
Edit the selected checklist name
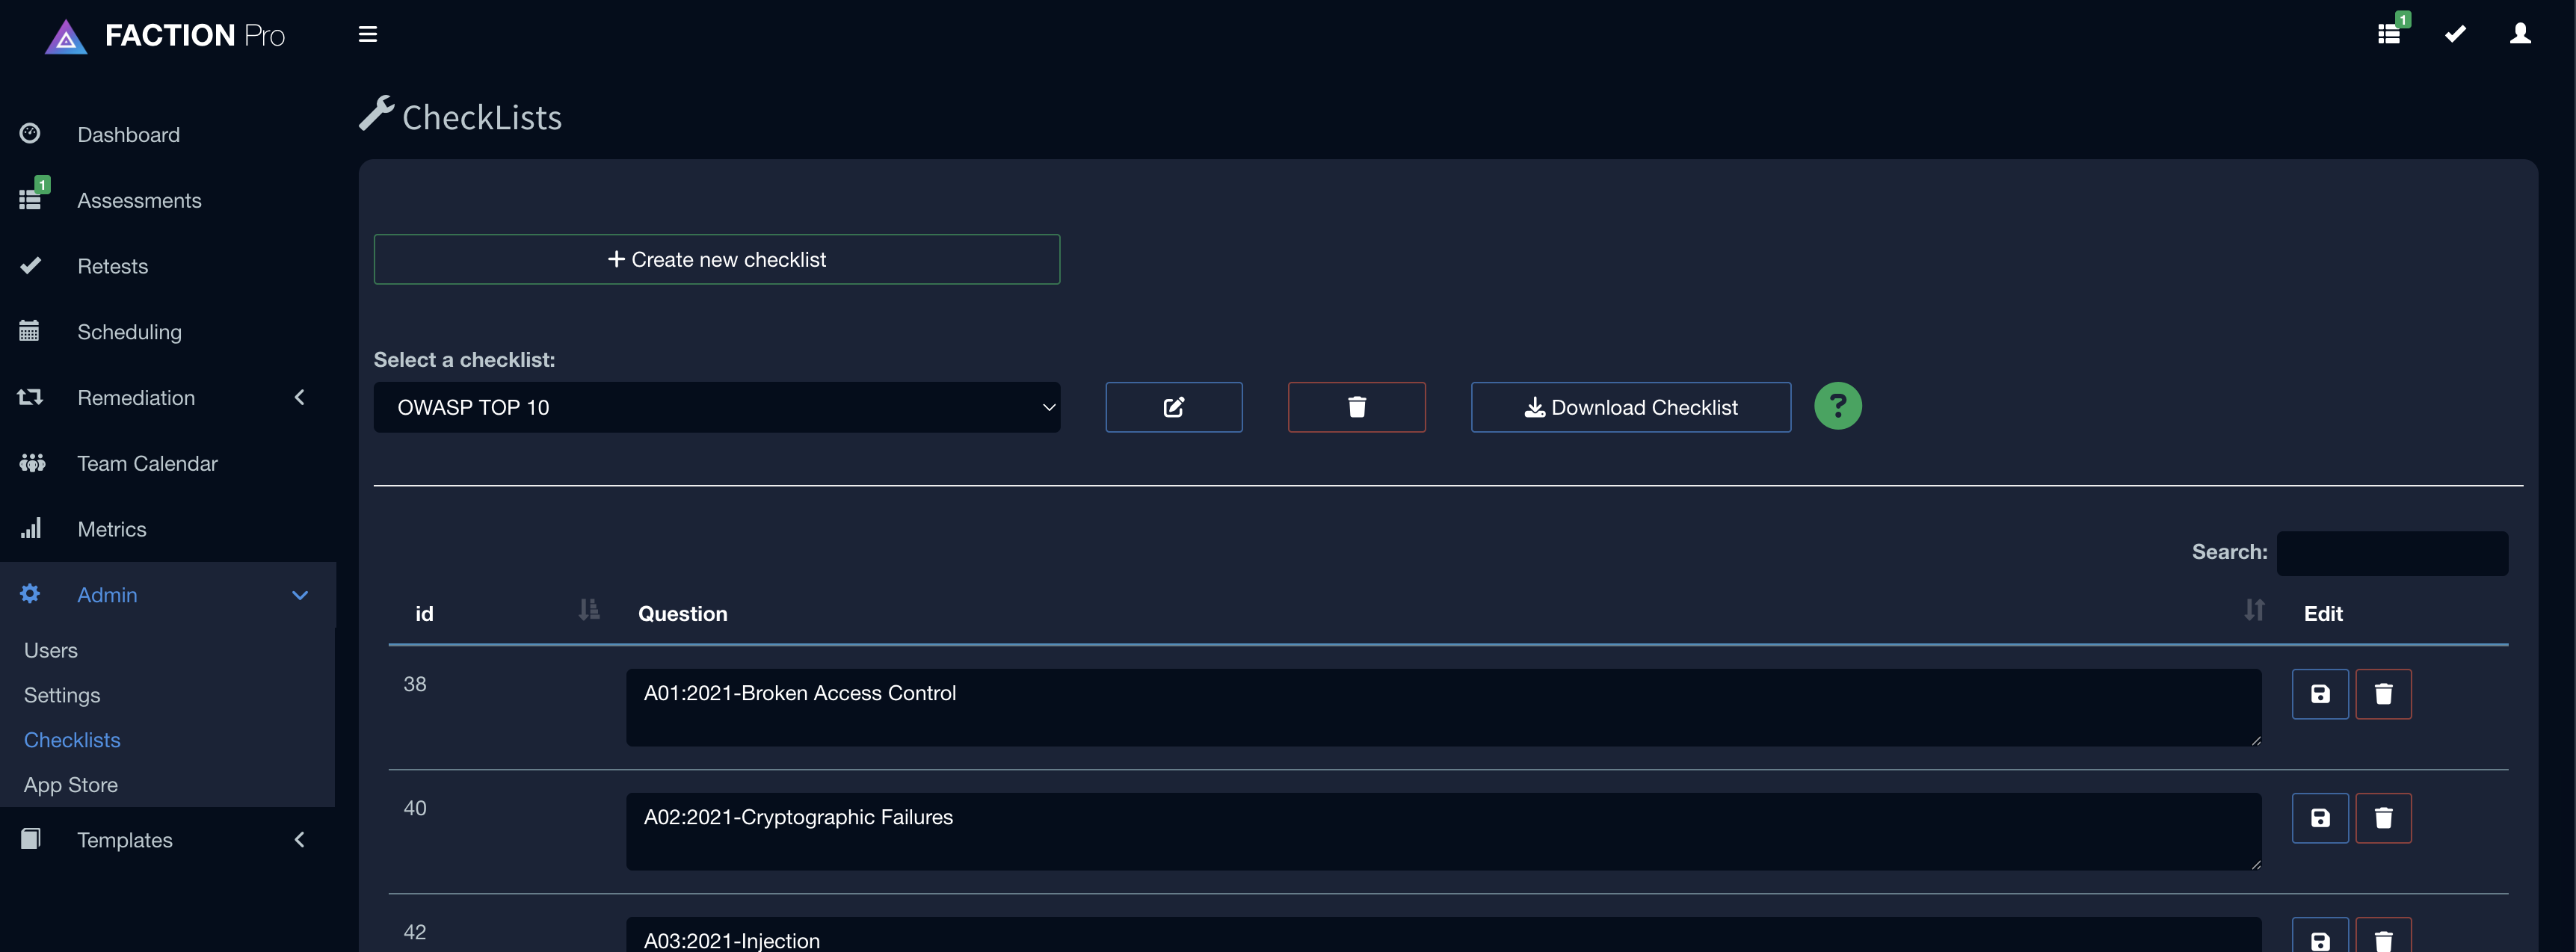pyautogui.click(x=1174, y=407)
